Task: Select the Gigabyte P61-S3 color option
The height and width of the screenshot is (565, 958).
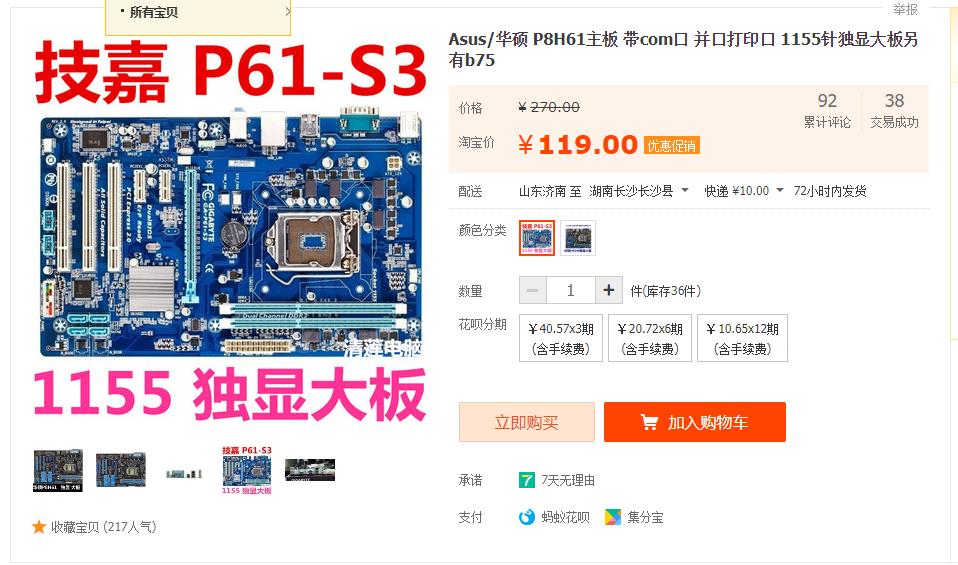Action: tap(537, 238)
